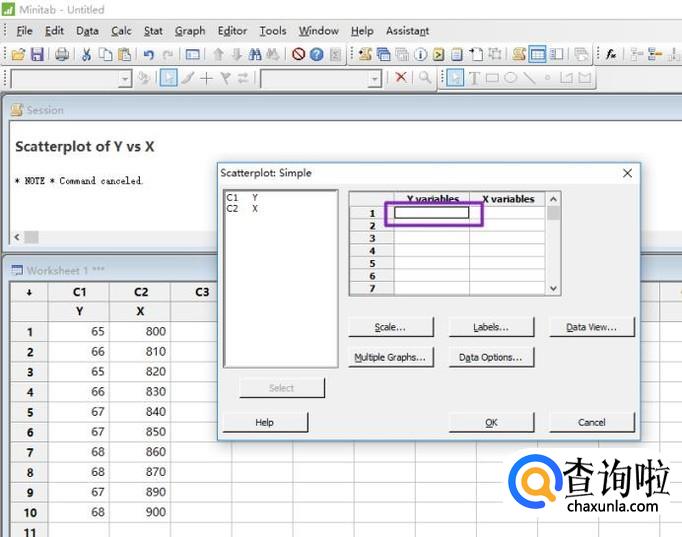Click the C2 column header in worksheet
The image size is (682, 537).
(140, 292)
